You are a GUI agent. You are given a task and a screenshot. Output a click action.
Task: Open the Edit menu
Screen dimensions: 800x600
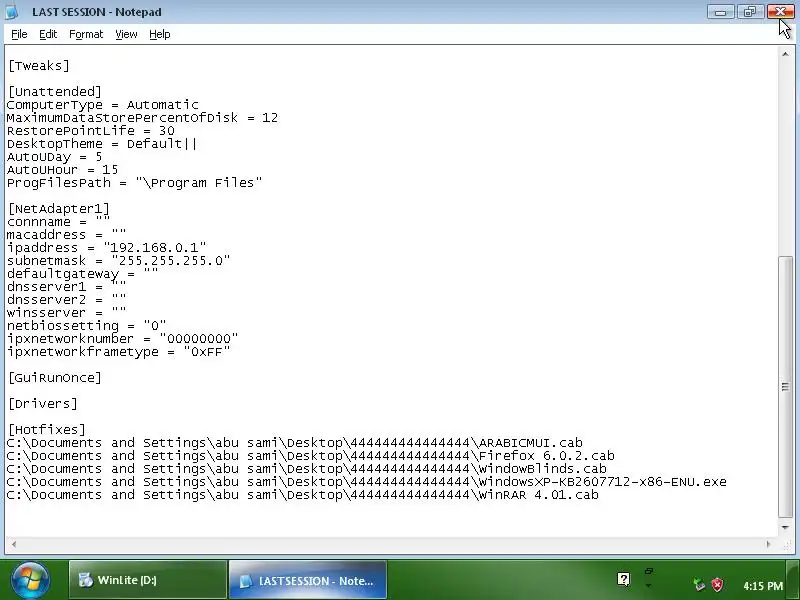coord(48,34)
